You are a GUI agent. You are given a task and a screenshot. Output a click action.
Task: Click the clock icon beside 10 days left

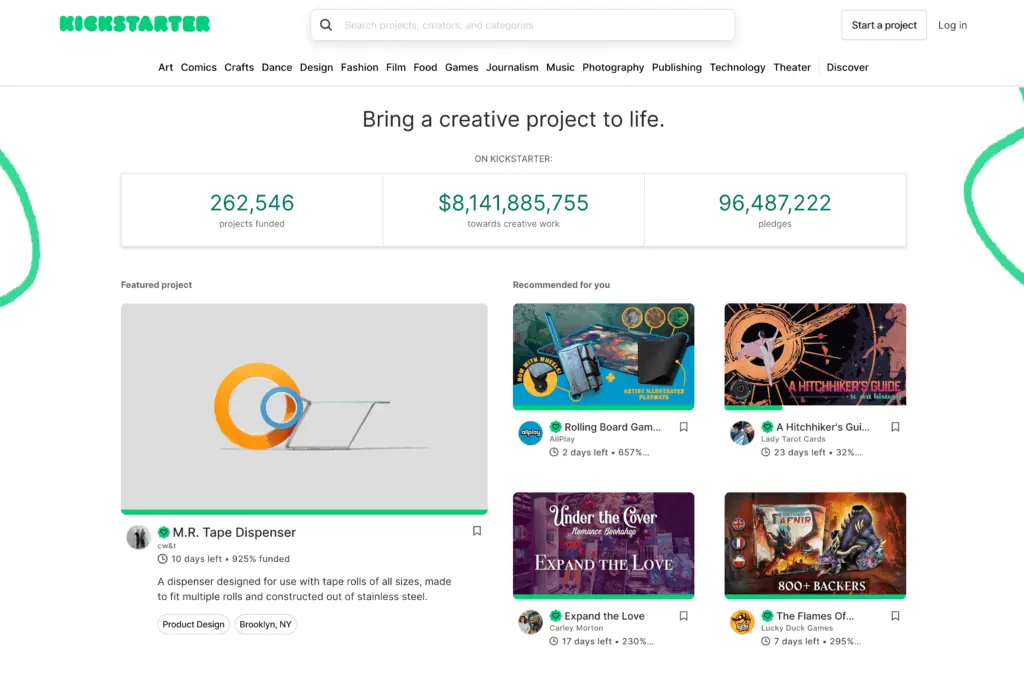coord(163,559)
